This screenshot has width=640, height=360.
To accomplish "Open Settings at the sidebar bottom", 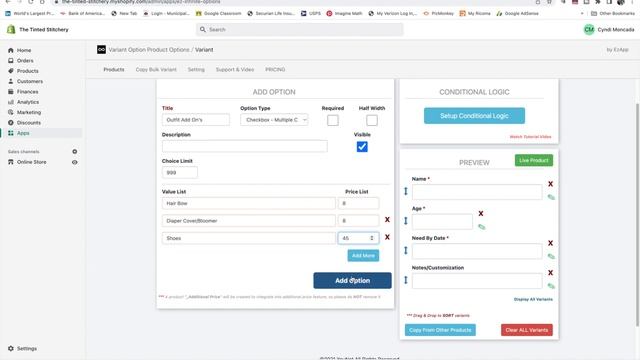I will coord(22,349).
